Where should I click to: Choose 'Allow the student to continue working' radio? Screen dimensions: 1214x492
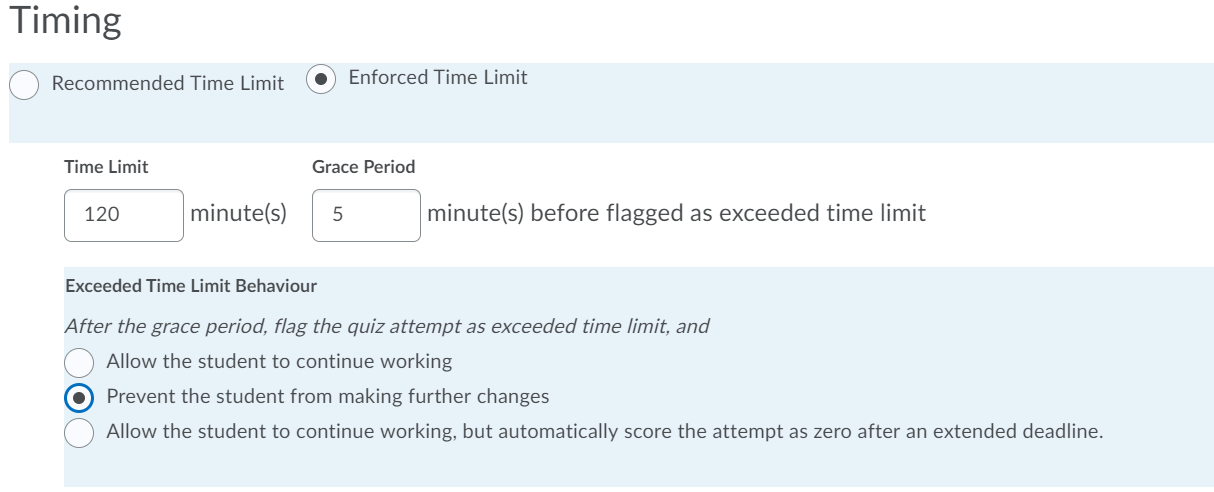pyautogui.click(x=79, y=361)
